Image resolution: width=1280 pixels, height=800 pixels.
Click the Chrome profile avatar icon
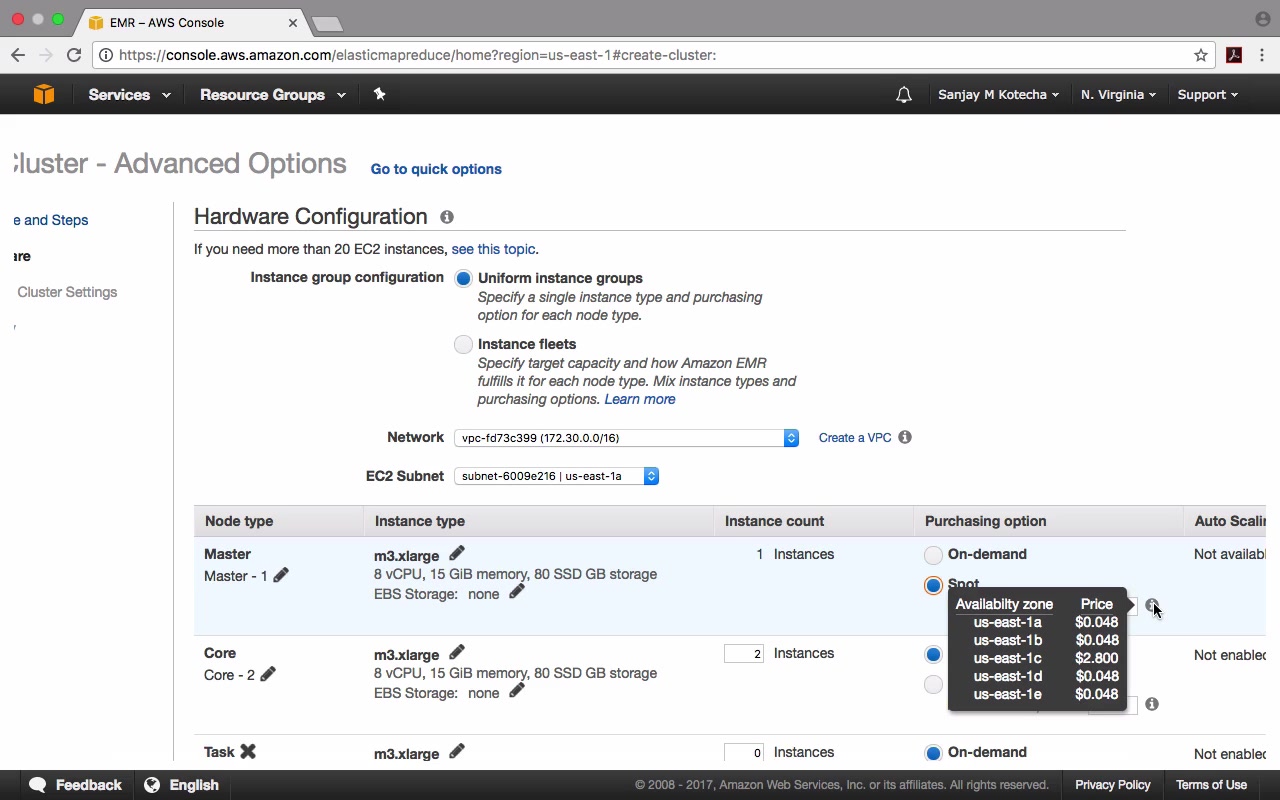click(x=1262, y=19)
